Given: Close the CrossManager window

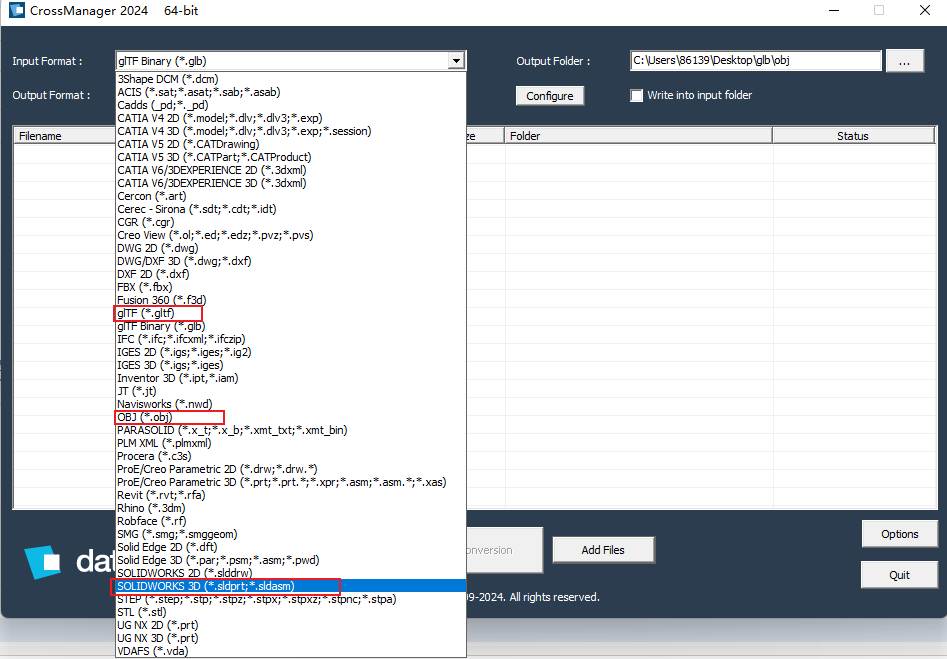Looking at the screenshot, I should pos(925,10).
